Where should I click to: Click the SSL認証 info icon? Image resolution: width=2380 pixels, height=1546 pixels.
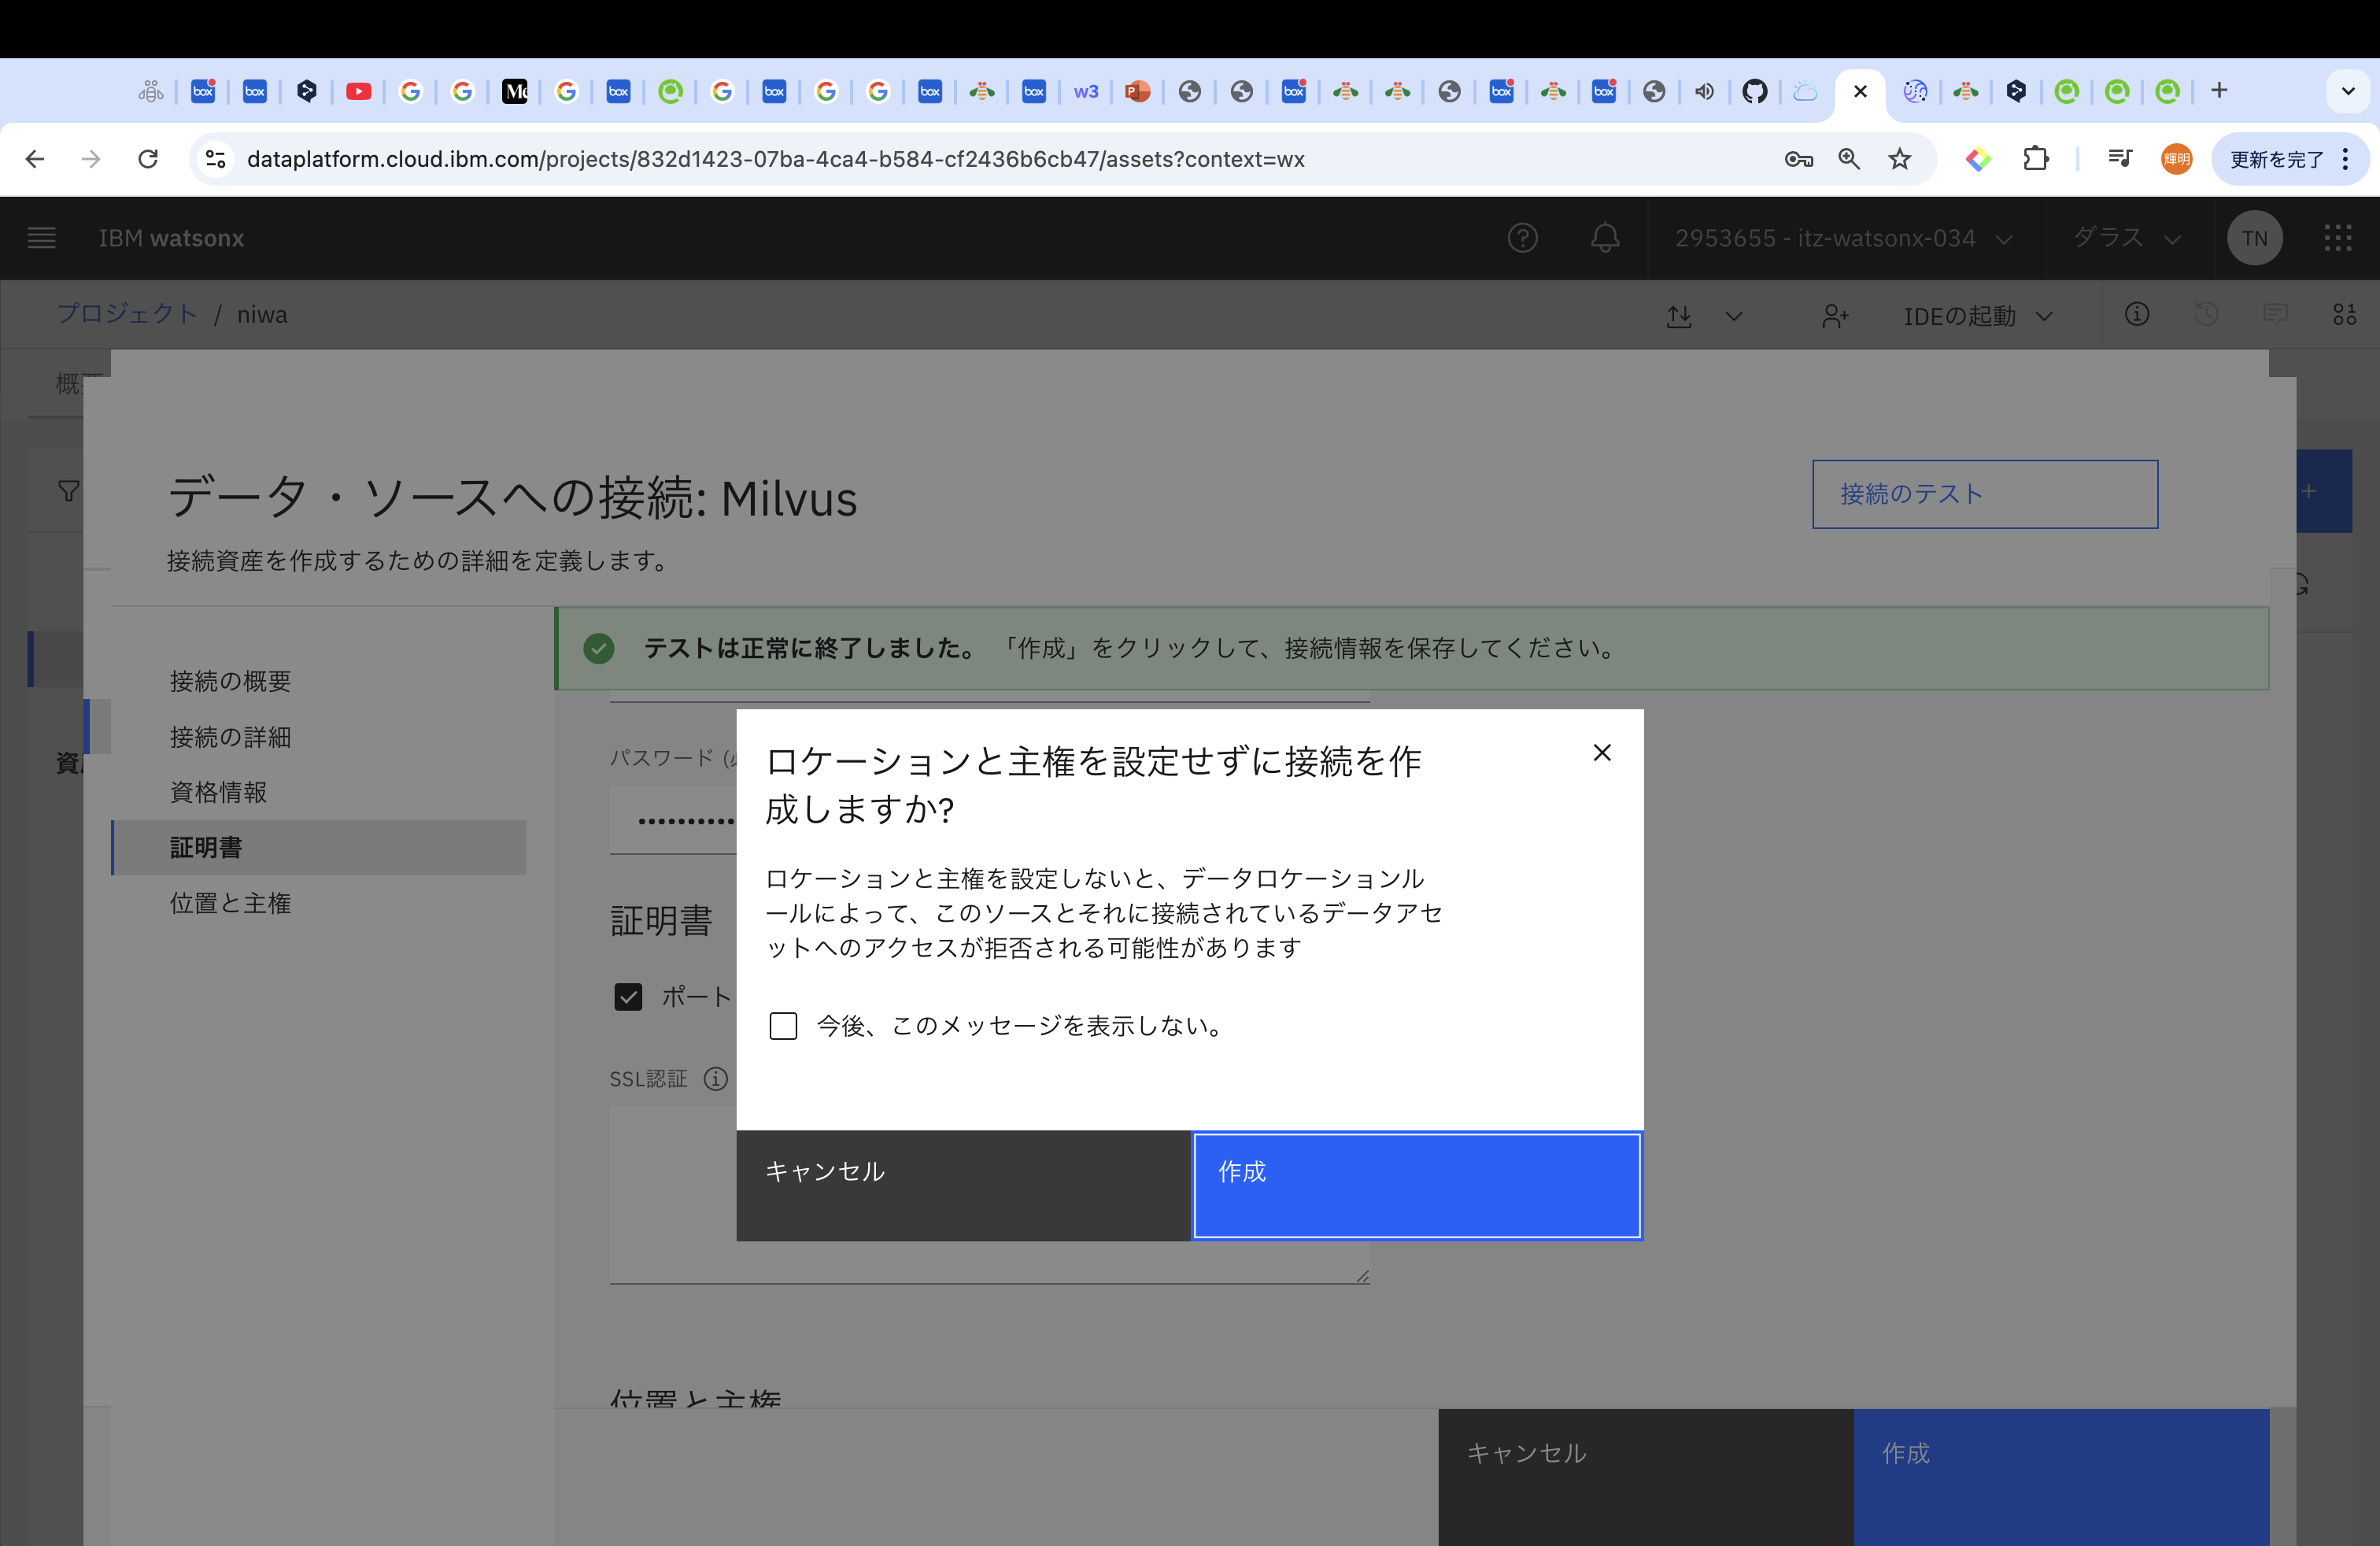tap(715, 1079)
